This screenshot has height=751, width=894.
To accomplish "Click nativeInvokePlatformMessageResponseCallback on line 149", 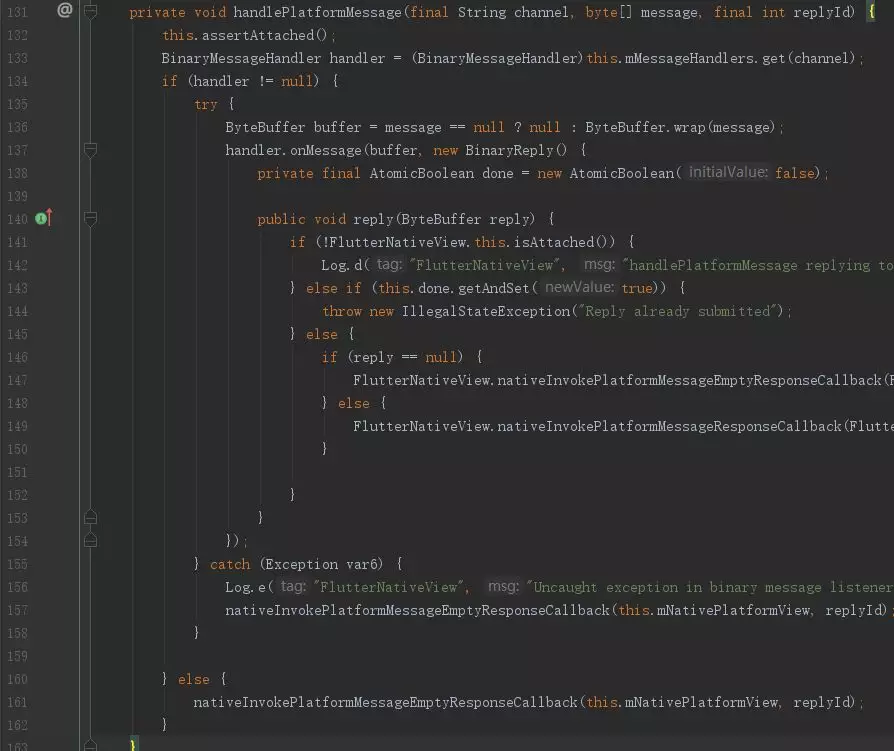I will (669, 427).
